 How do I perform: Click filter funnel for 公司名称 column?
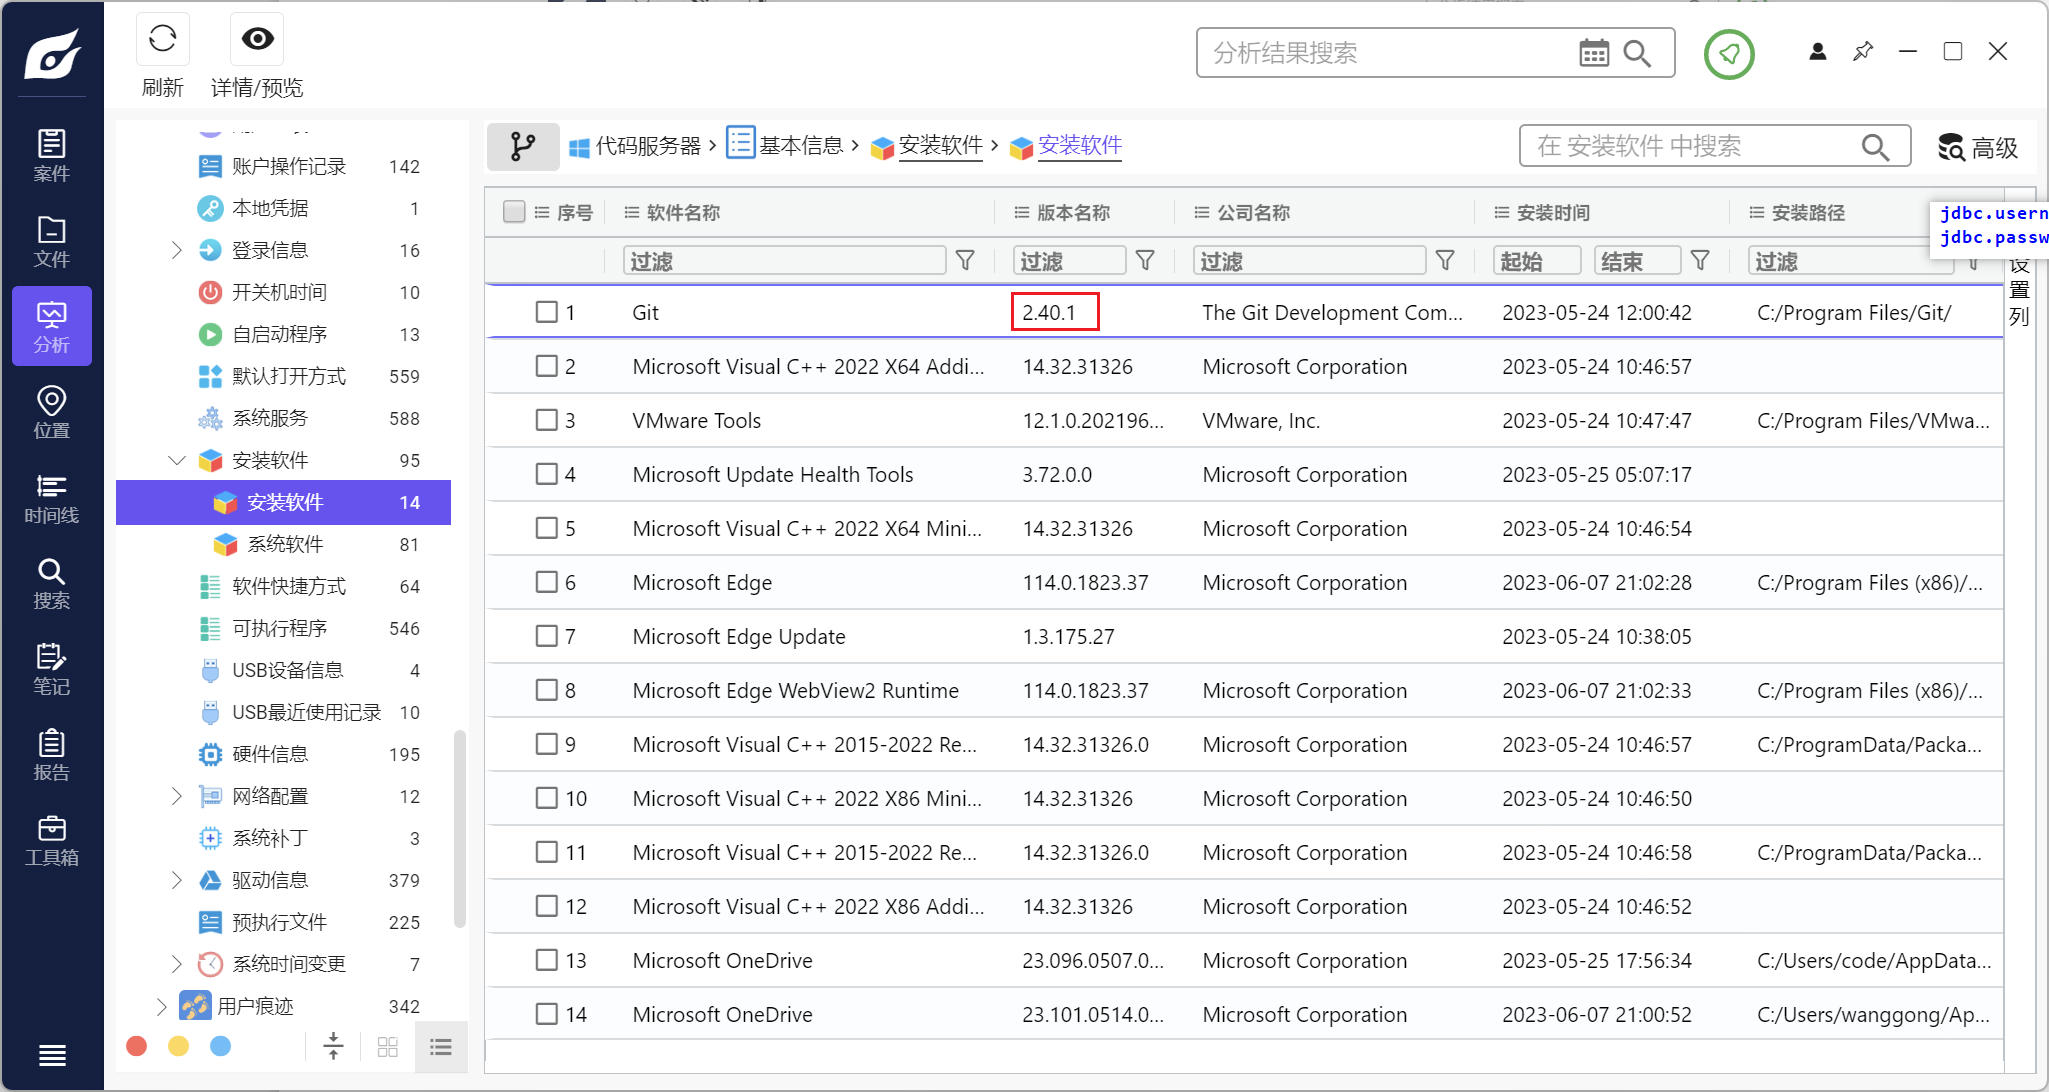[x=1445, y=260]
